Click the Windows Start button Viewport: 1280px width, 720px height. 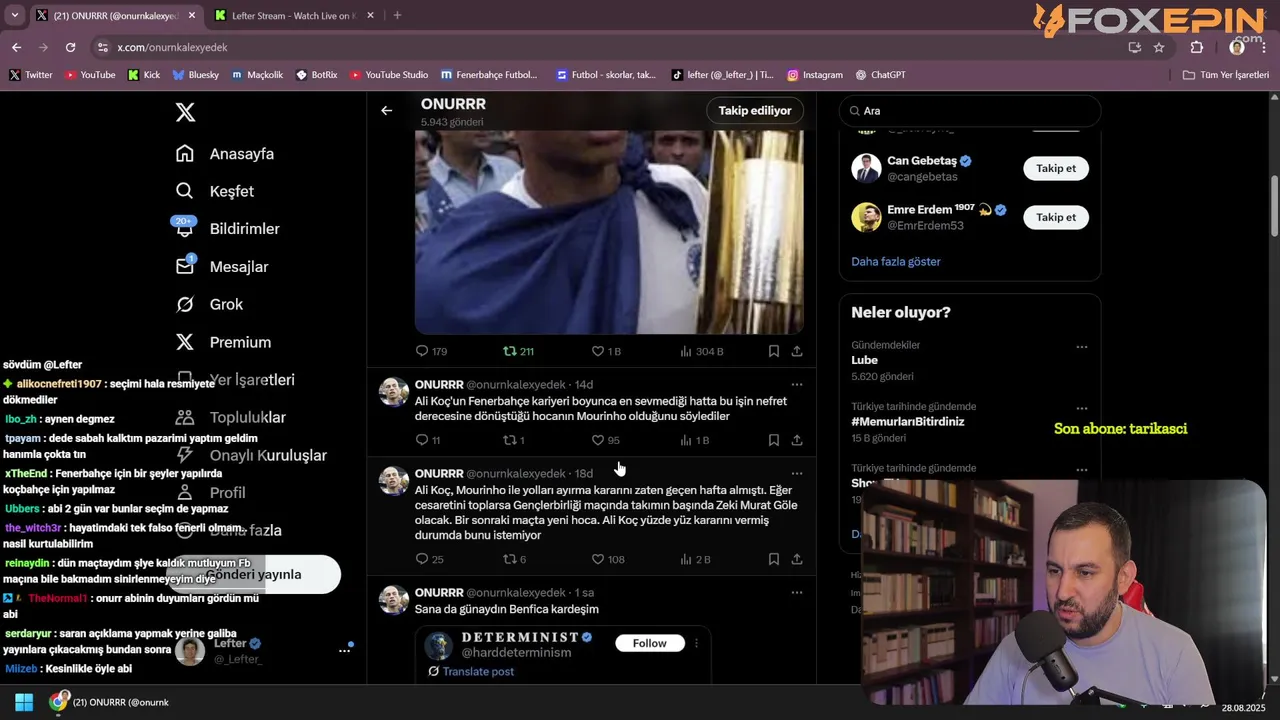(x=24, y=702)
